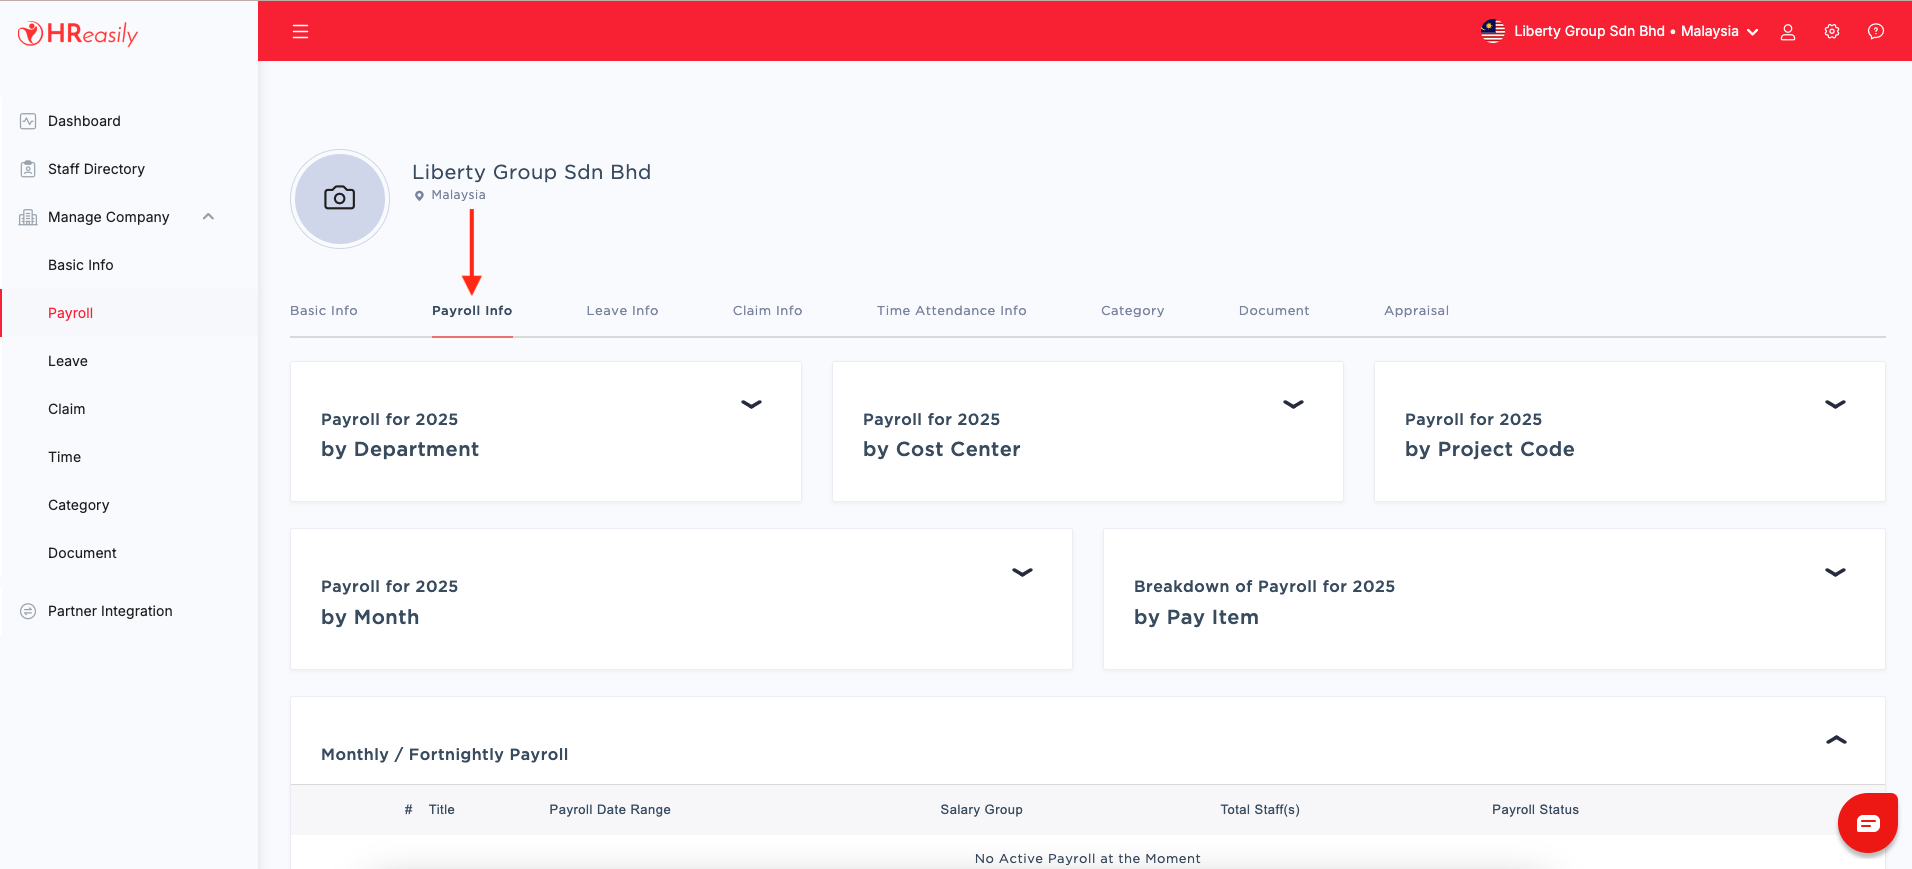Open Document in sidebar
Screen dimensions: 1912x869
[82, 553]
